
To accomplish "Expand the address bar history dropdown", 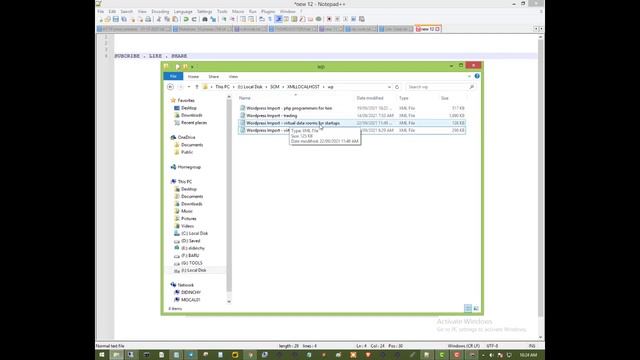I will click(x=389, y=87).
